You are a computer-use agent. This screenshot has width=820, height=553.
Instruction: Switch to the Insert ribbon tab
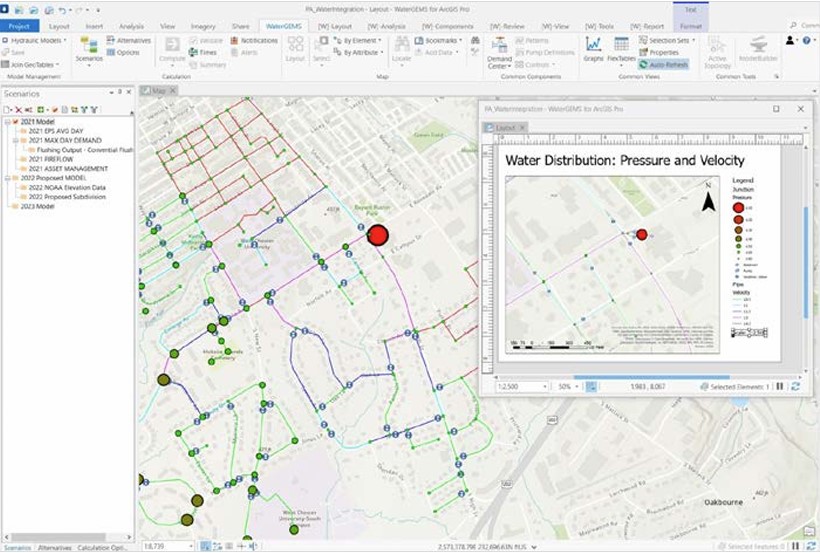click(94, 26)
